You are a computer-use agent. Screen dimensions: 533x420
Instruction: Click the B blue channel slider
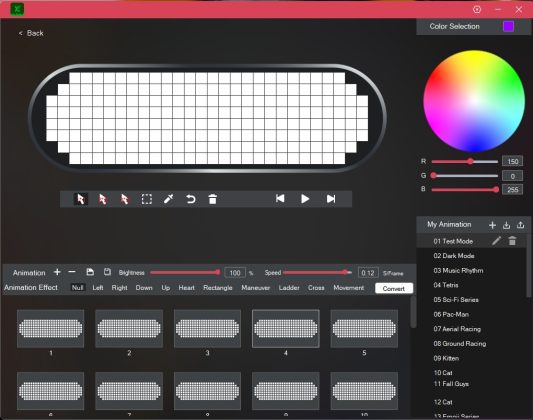coord(465,189)
